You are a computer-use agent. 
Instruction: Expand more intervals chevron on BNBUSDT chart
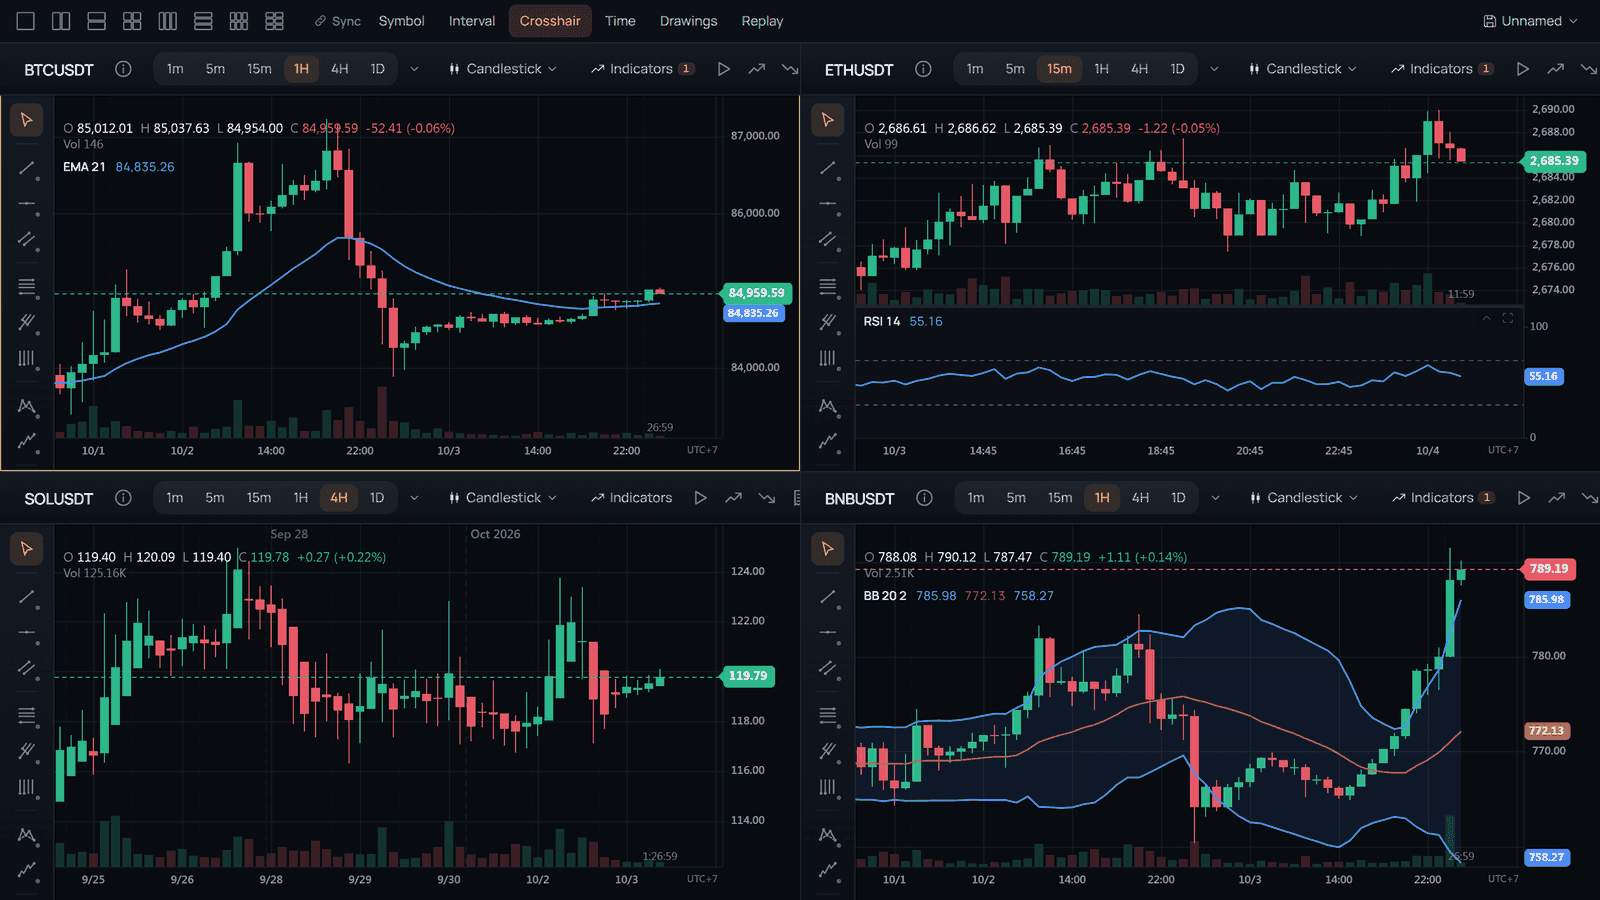pyautogui.click(x=1215, y=498)
